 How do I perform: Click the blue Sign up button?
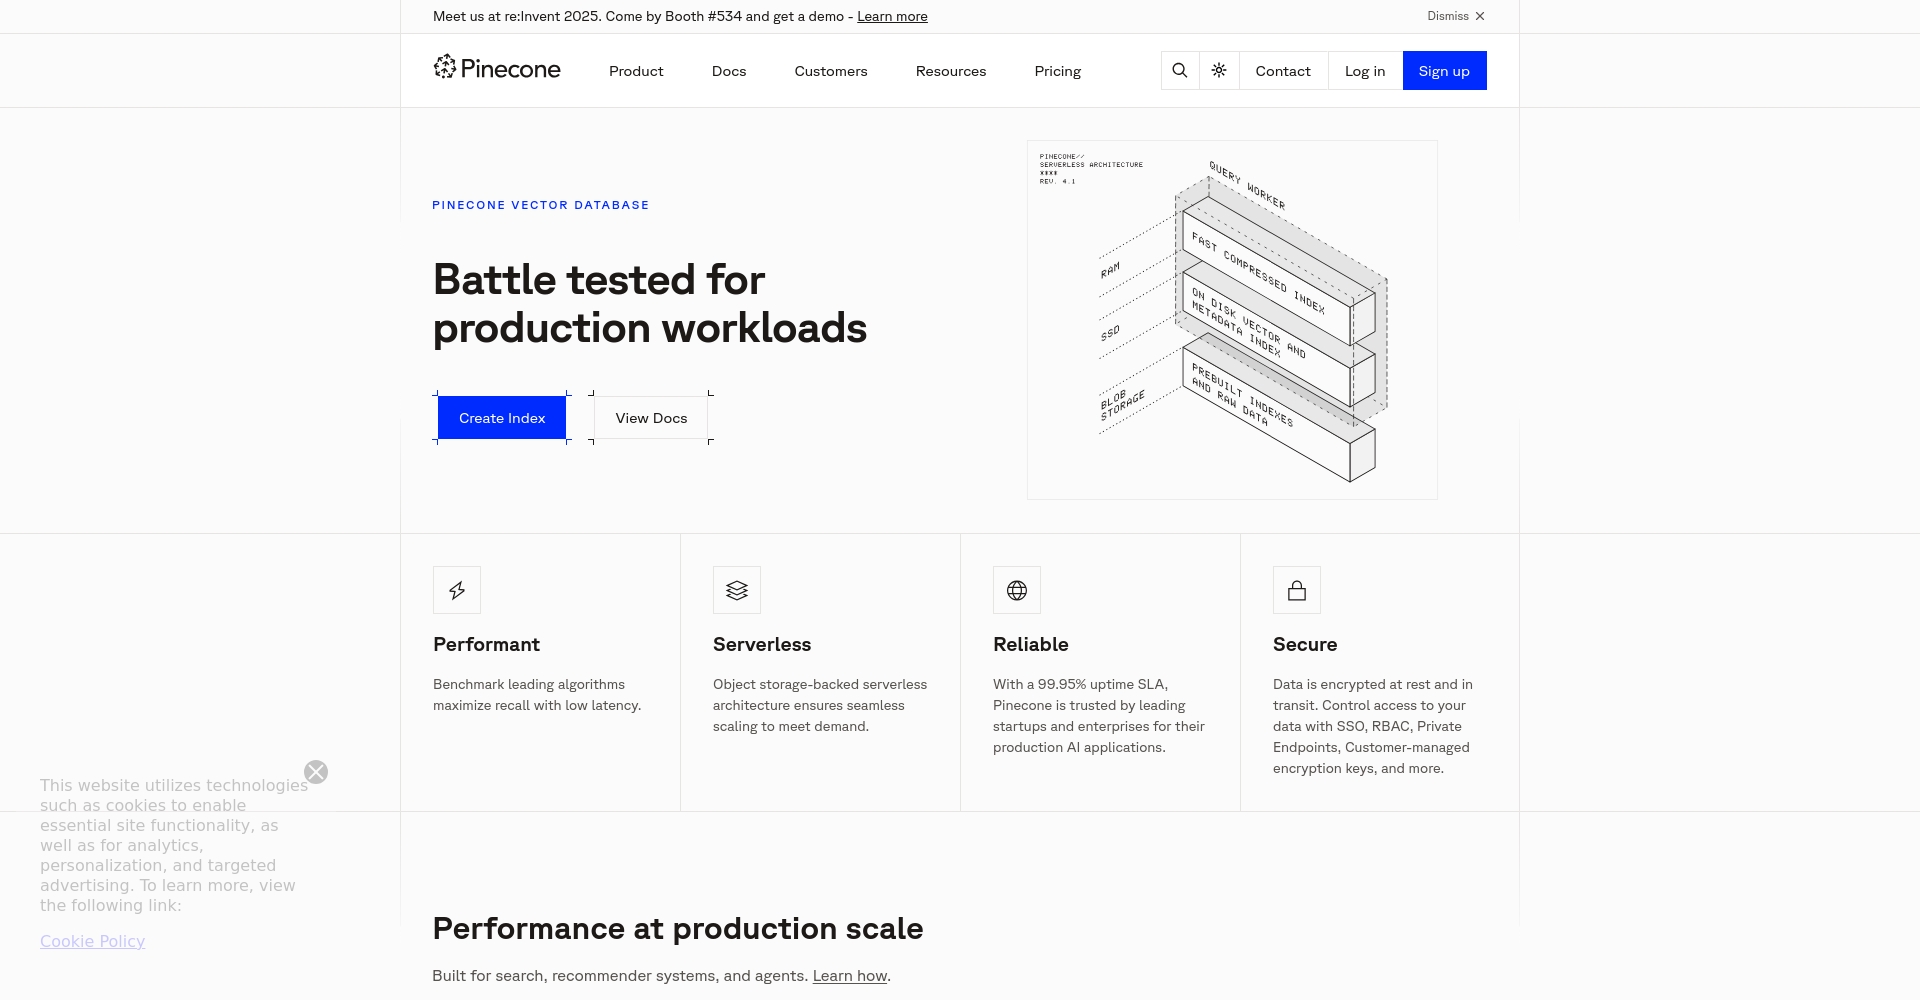tap(1444, 71)
